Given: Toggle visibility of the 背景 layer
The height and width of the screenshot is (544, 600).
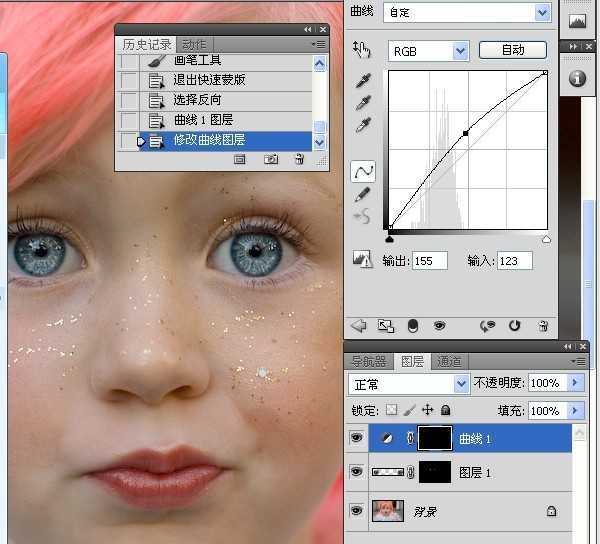Looking at the screenshot, I should 356,510.
